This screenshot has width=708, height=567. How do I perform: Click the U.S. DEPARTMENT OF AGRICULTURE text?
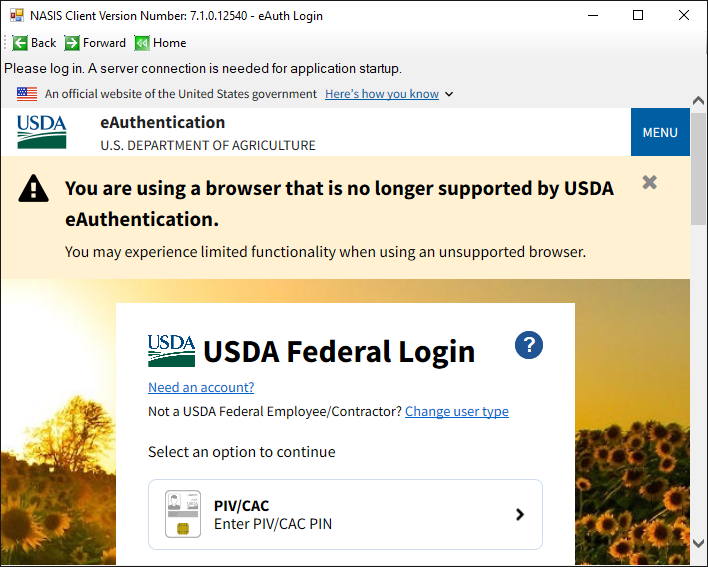208,145
